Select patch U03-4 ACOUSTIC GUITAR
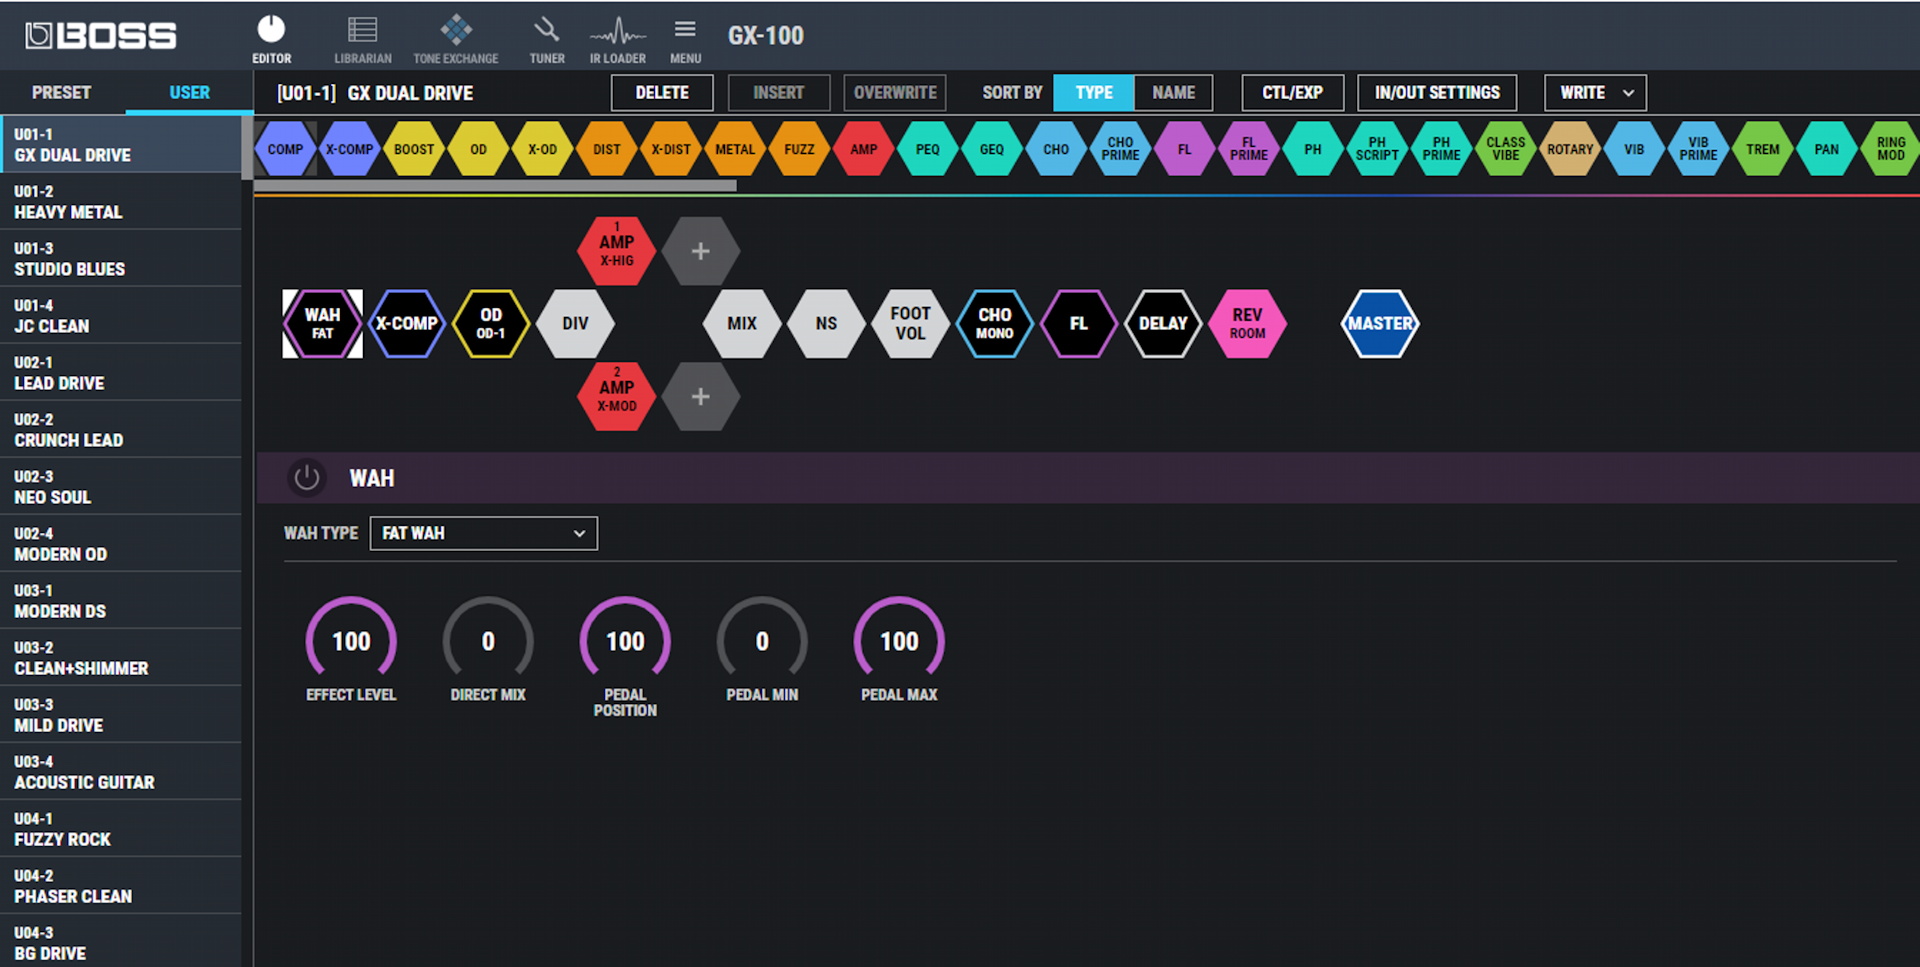Viewport: 1920px width, 967px height. pos(120,771)
